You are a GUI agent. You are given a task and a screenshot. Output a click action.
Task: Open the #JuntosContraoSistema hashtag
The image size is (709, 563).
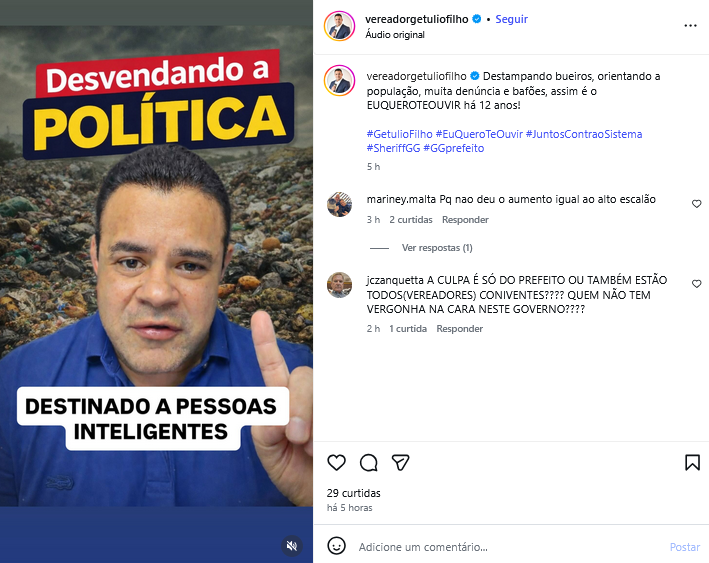(584, 134)
